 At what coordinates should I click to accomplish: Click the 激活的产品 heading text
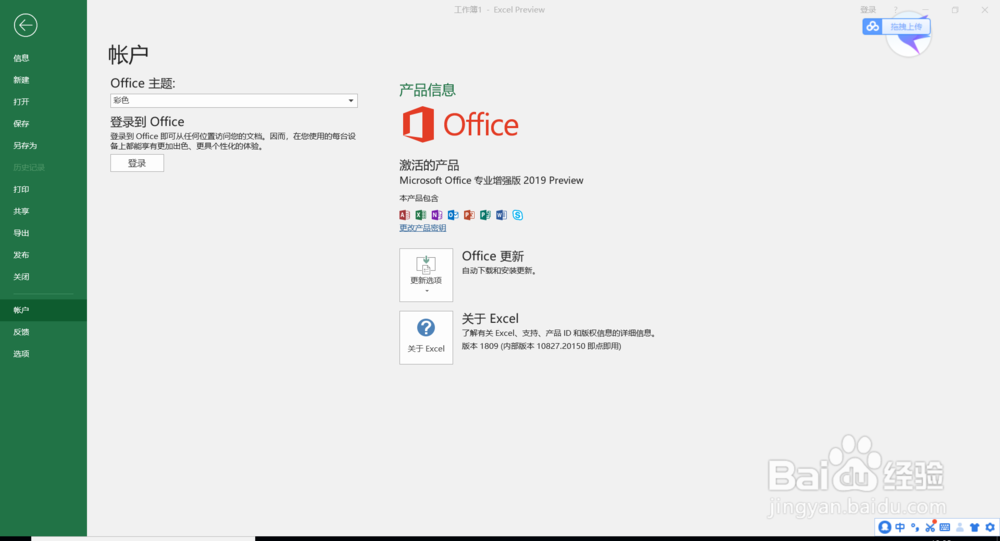click(x=429, y=165)
